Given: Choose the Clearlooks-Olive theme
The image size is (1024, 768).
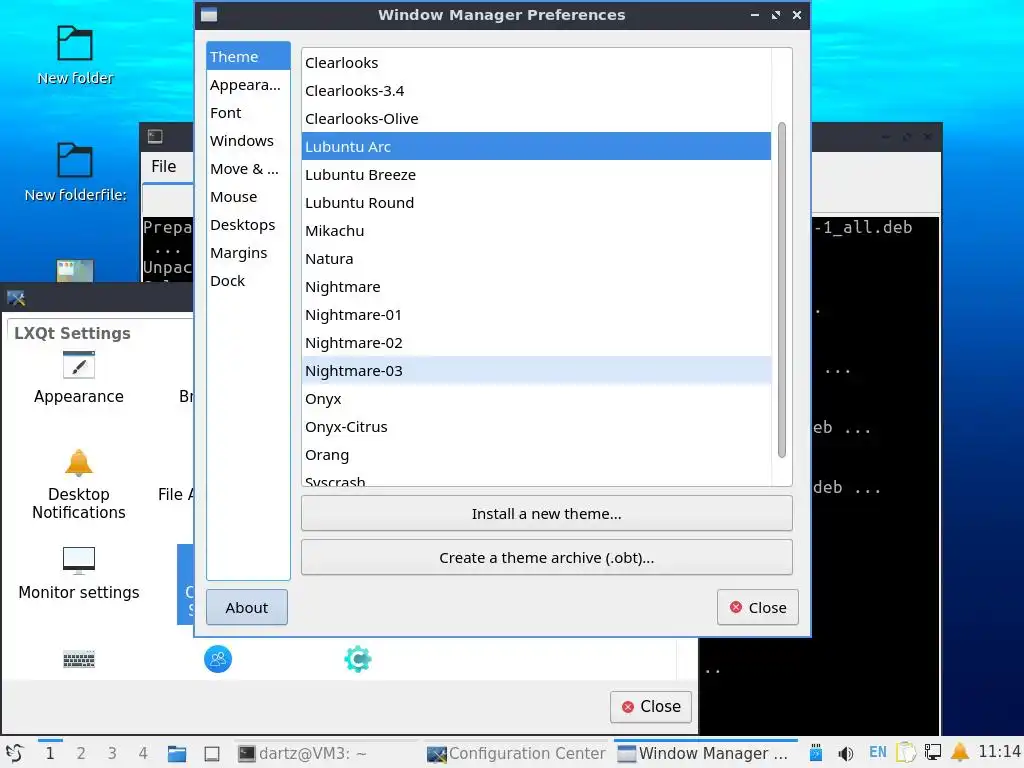Looking at the screenshot, I should pyautogui.click(x=536, y=119).
